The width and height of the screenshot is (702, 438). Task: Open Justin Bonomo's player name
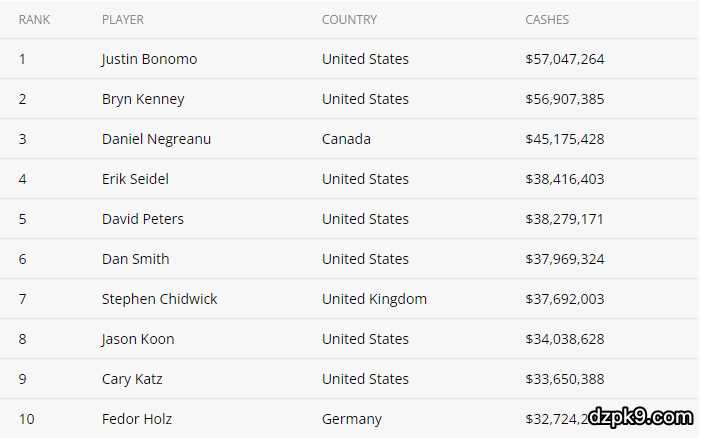149,59
